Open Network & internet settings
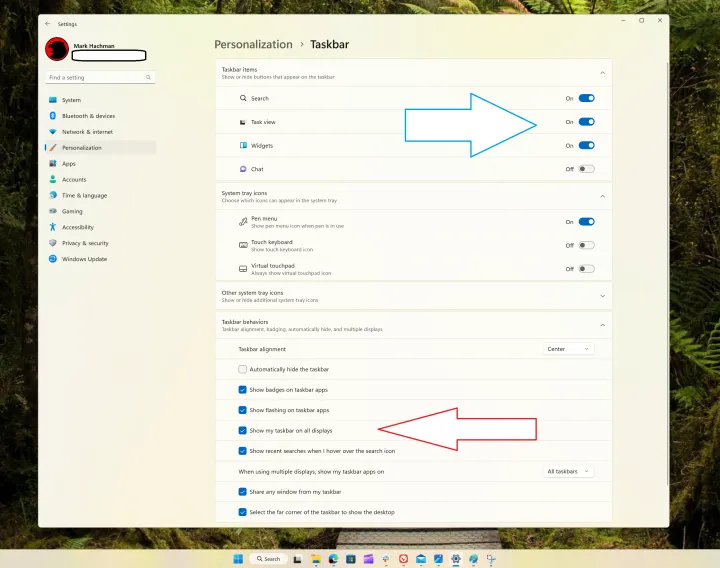Viewport: 720px width, 568px height. [x=87, y=132]
